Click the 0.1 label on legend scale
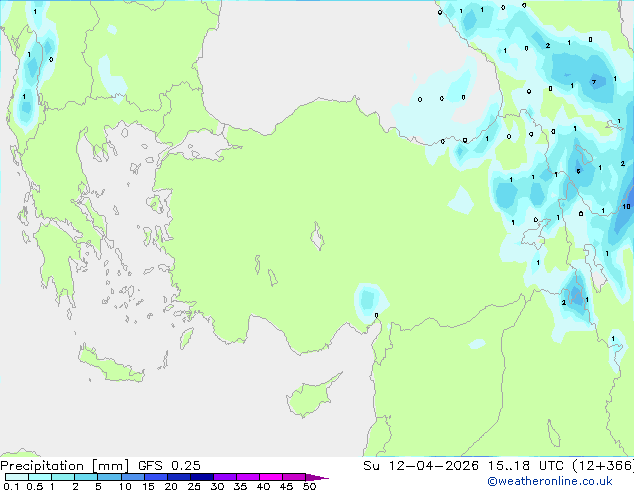 pos(10,487)
